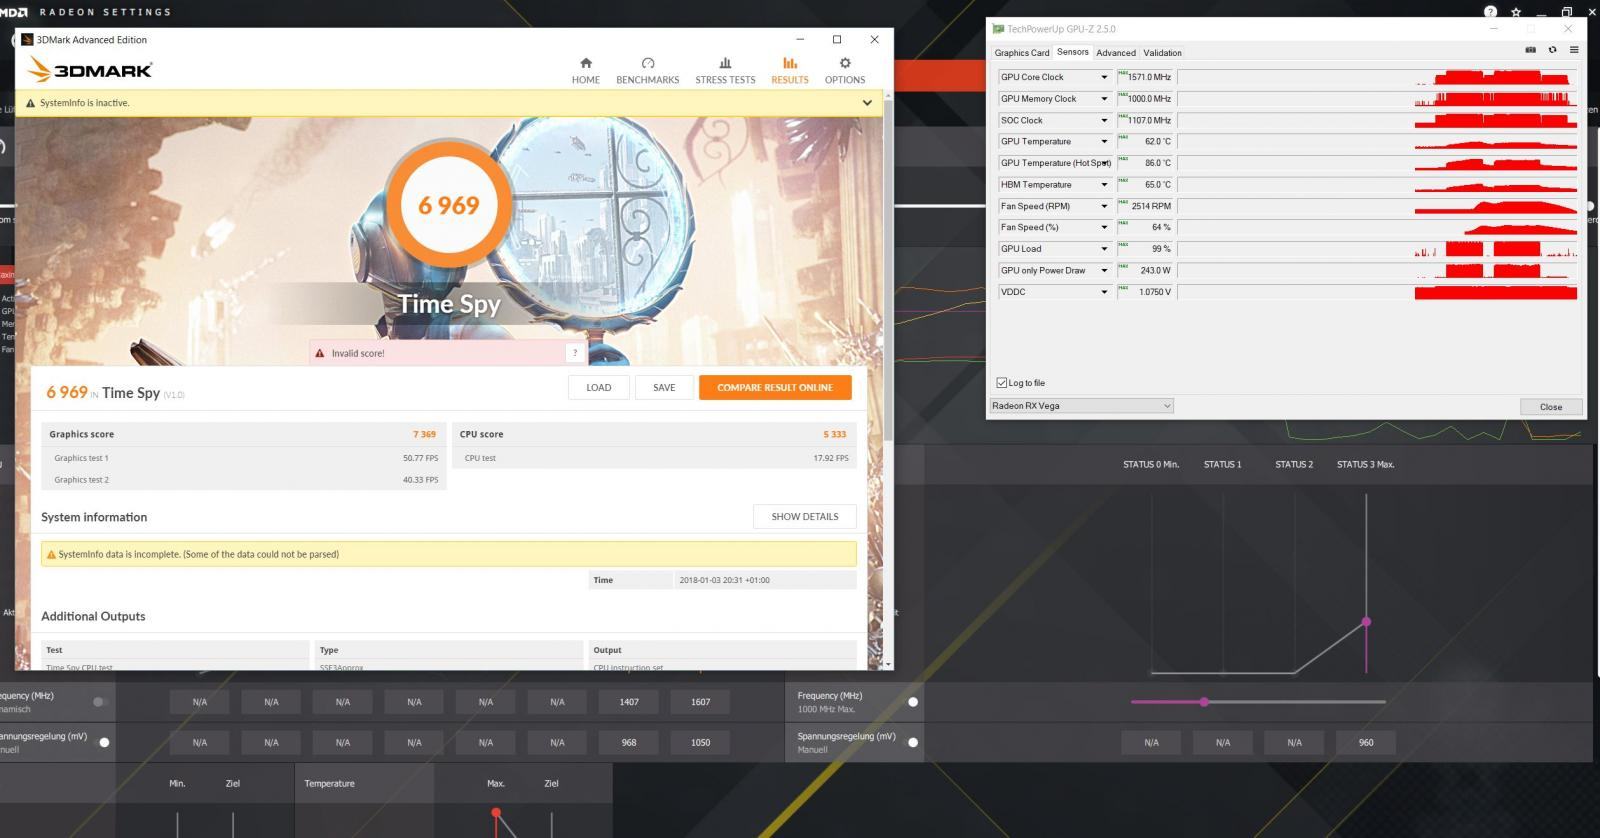Image resolution: width=1600 pixels, height=838 pixels.
Task: Click Graphics test 2 row
Action: coord(244,480)
